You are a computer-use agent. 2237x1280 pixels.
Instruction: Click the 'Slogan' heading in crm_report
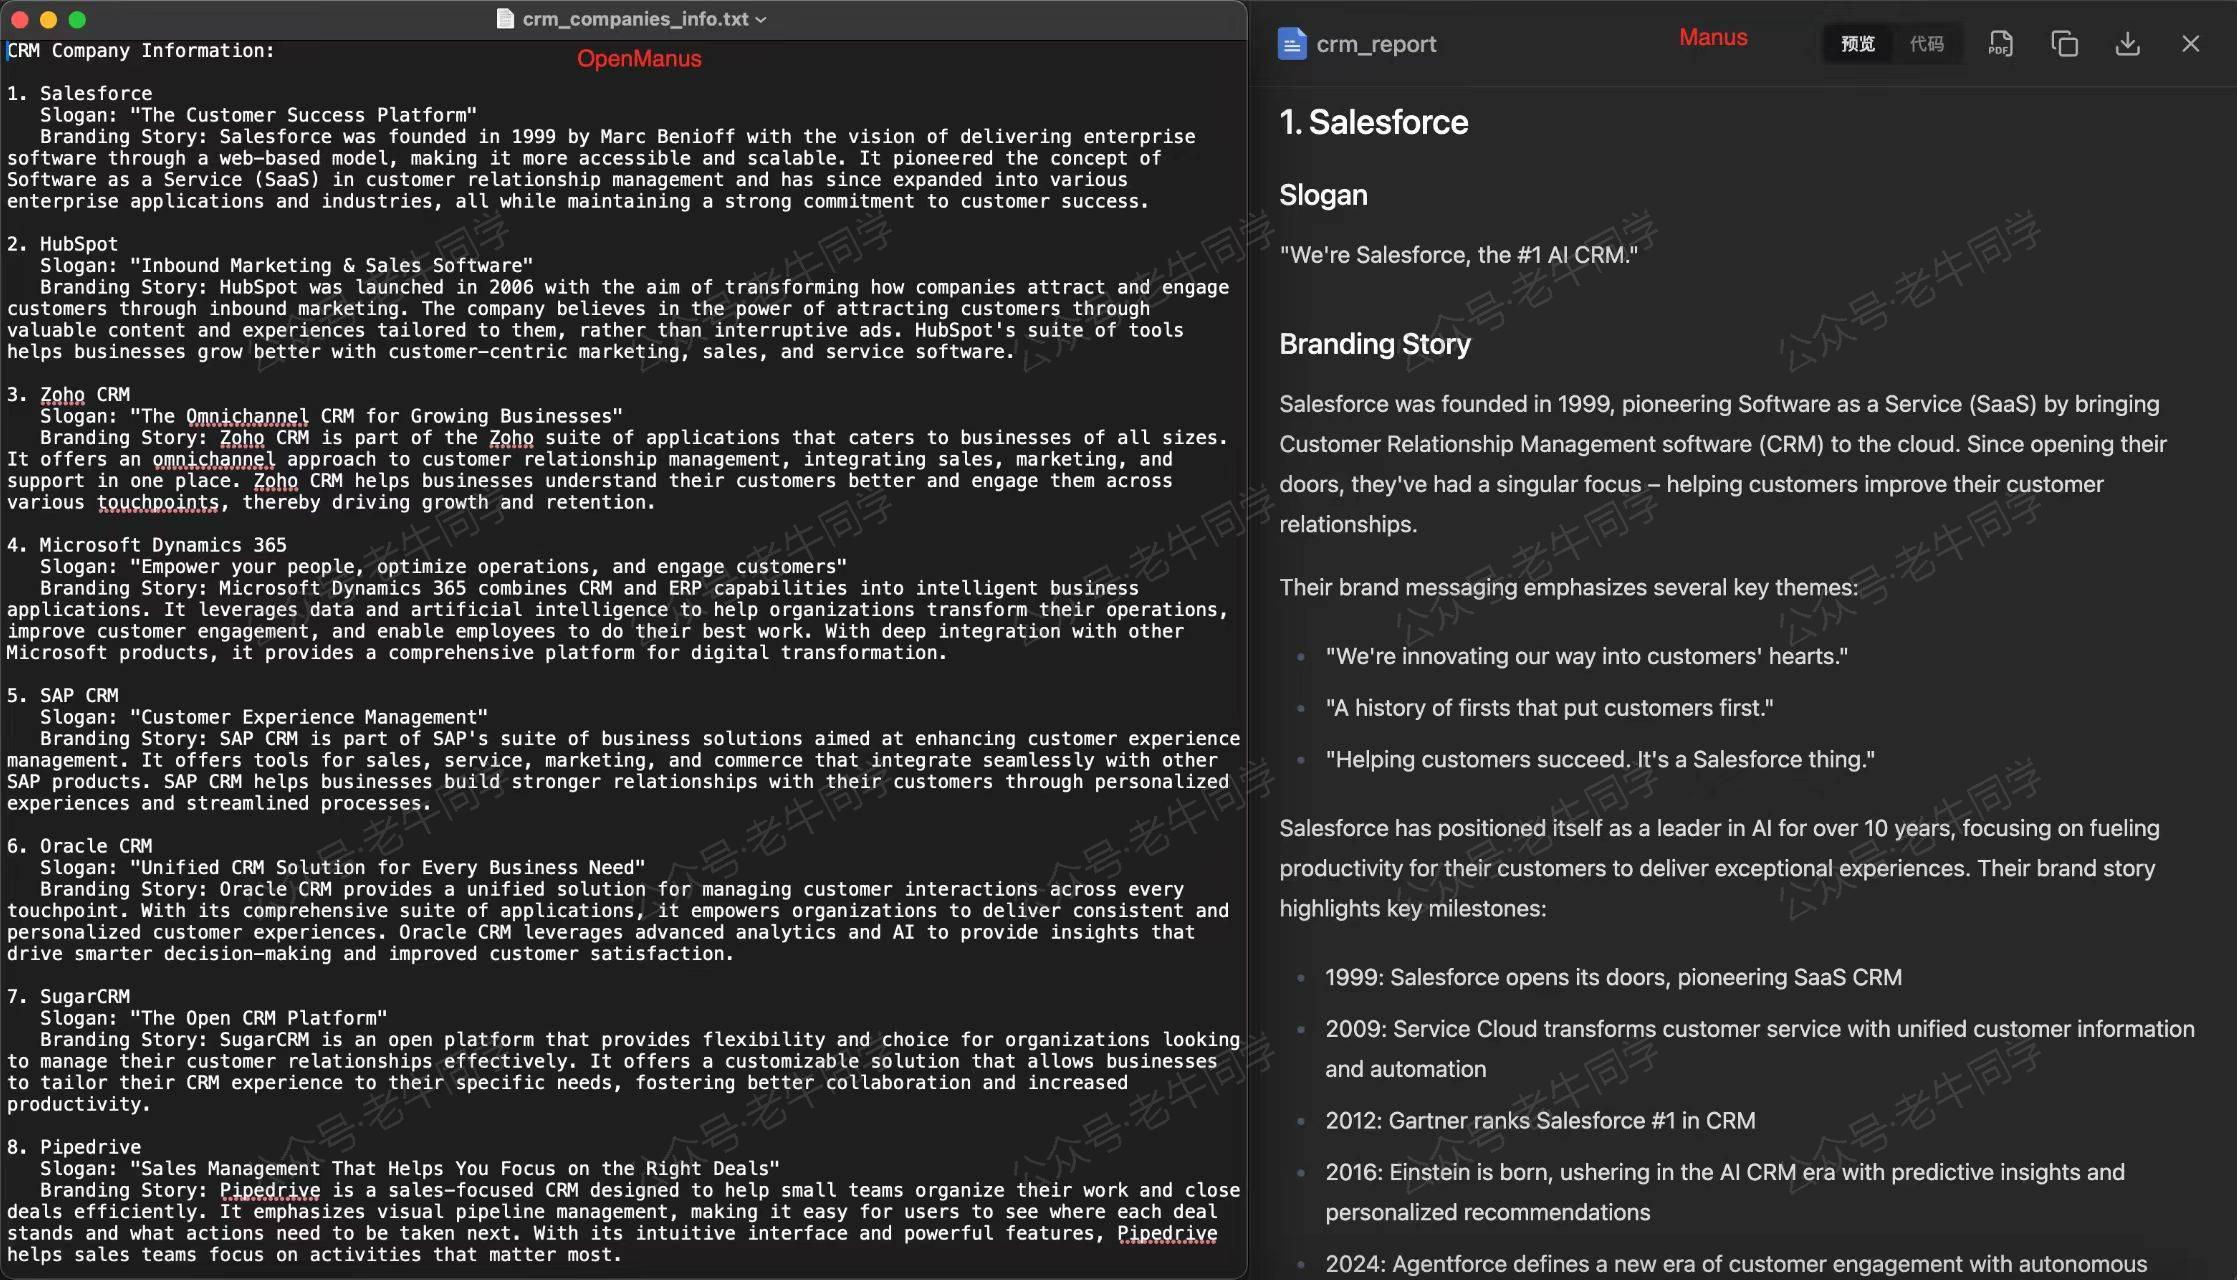coord(1323,195)
